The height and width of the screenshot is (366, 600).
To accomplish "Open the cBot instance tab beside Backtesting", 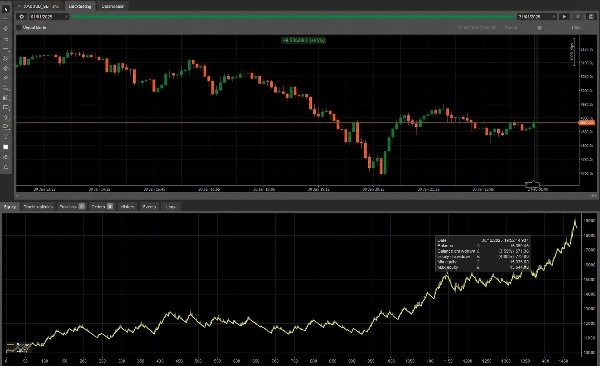I will [x=39, y=6].
